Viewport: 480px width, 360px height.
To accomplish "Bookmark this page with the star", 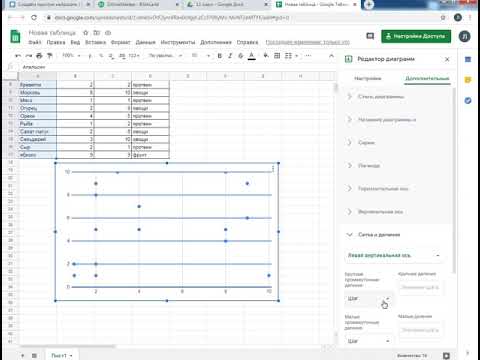I will tap(443, 17).
